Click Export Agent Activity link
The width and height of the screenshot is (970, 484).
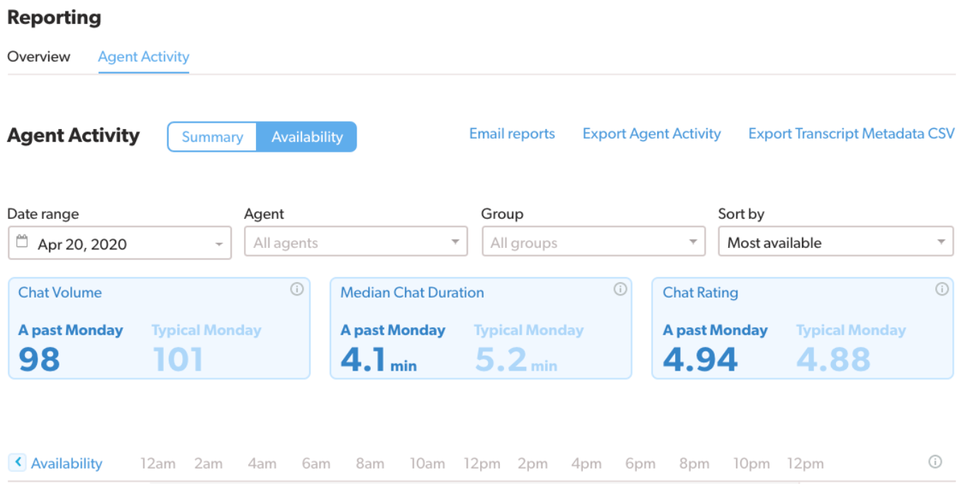tap(652, 133)
